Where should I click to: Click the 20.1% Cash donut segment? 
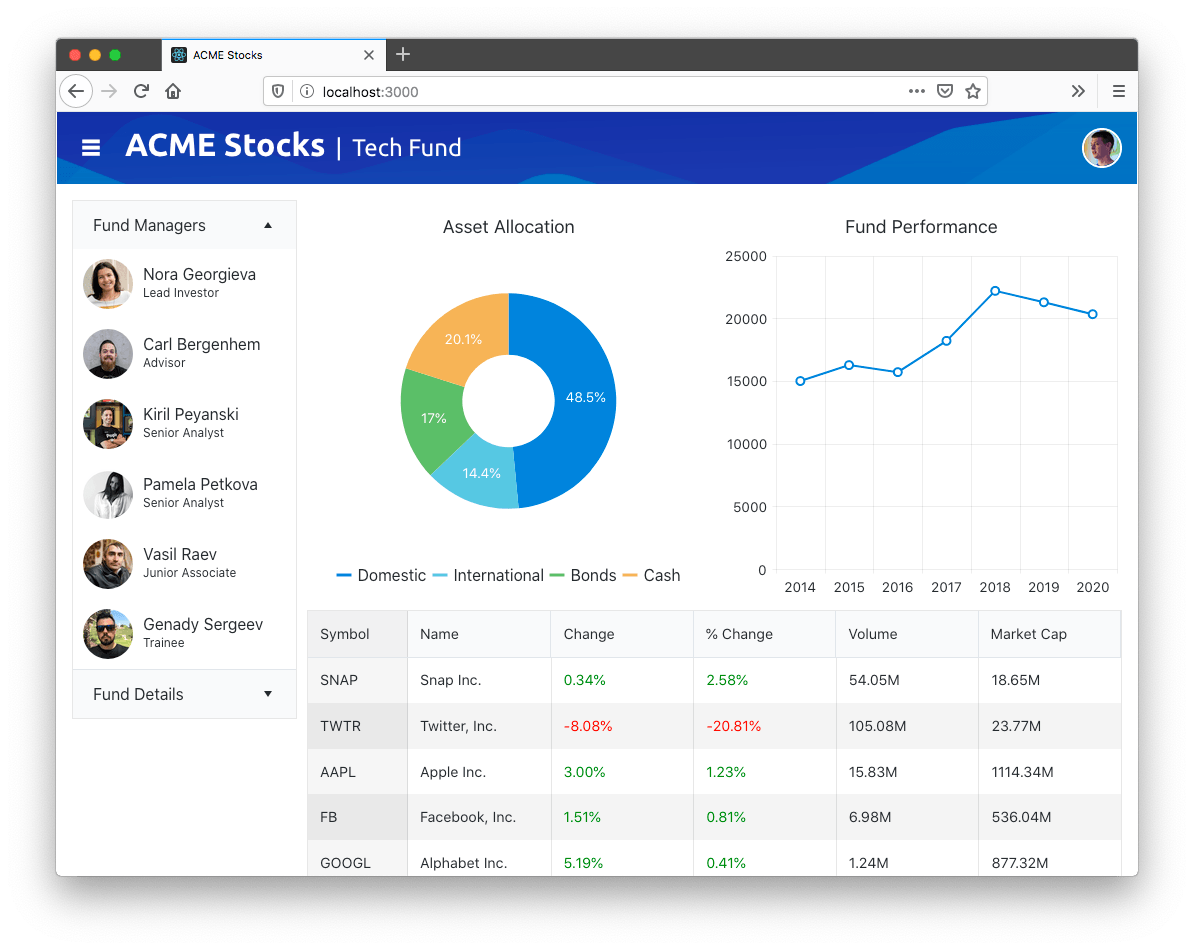(x=463, y=339)
